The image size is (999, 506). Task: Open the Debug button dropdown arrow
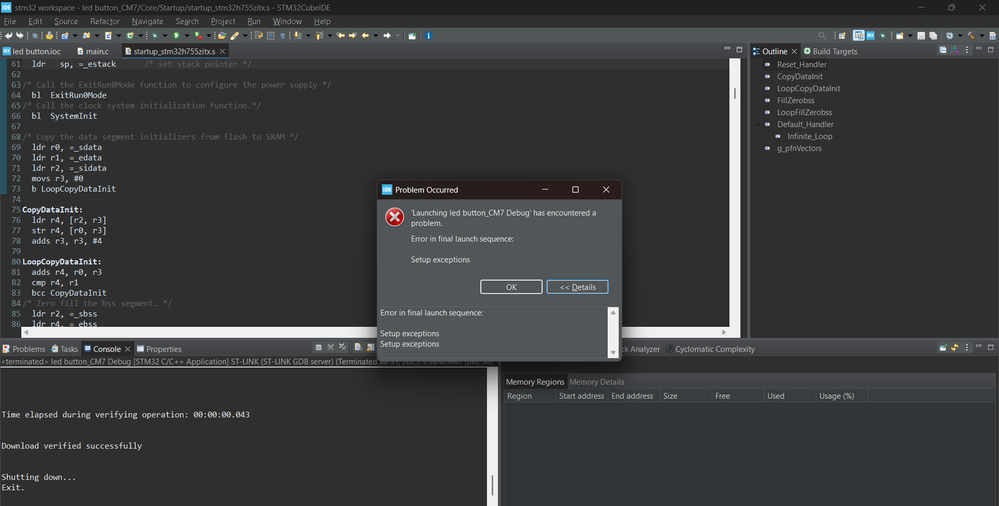pos(165,36)
